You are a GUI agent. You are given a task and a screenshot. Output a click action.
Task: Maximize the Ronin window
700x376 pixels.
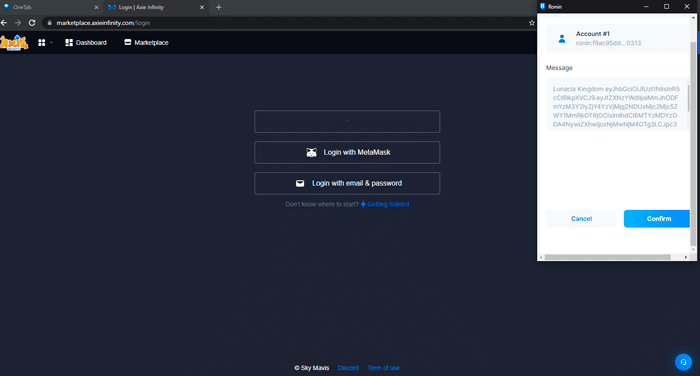[667, 7]
